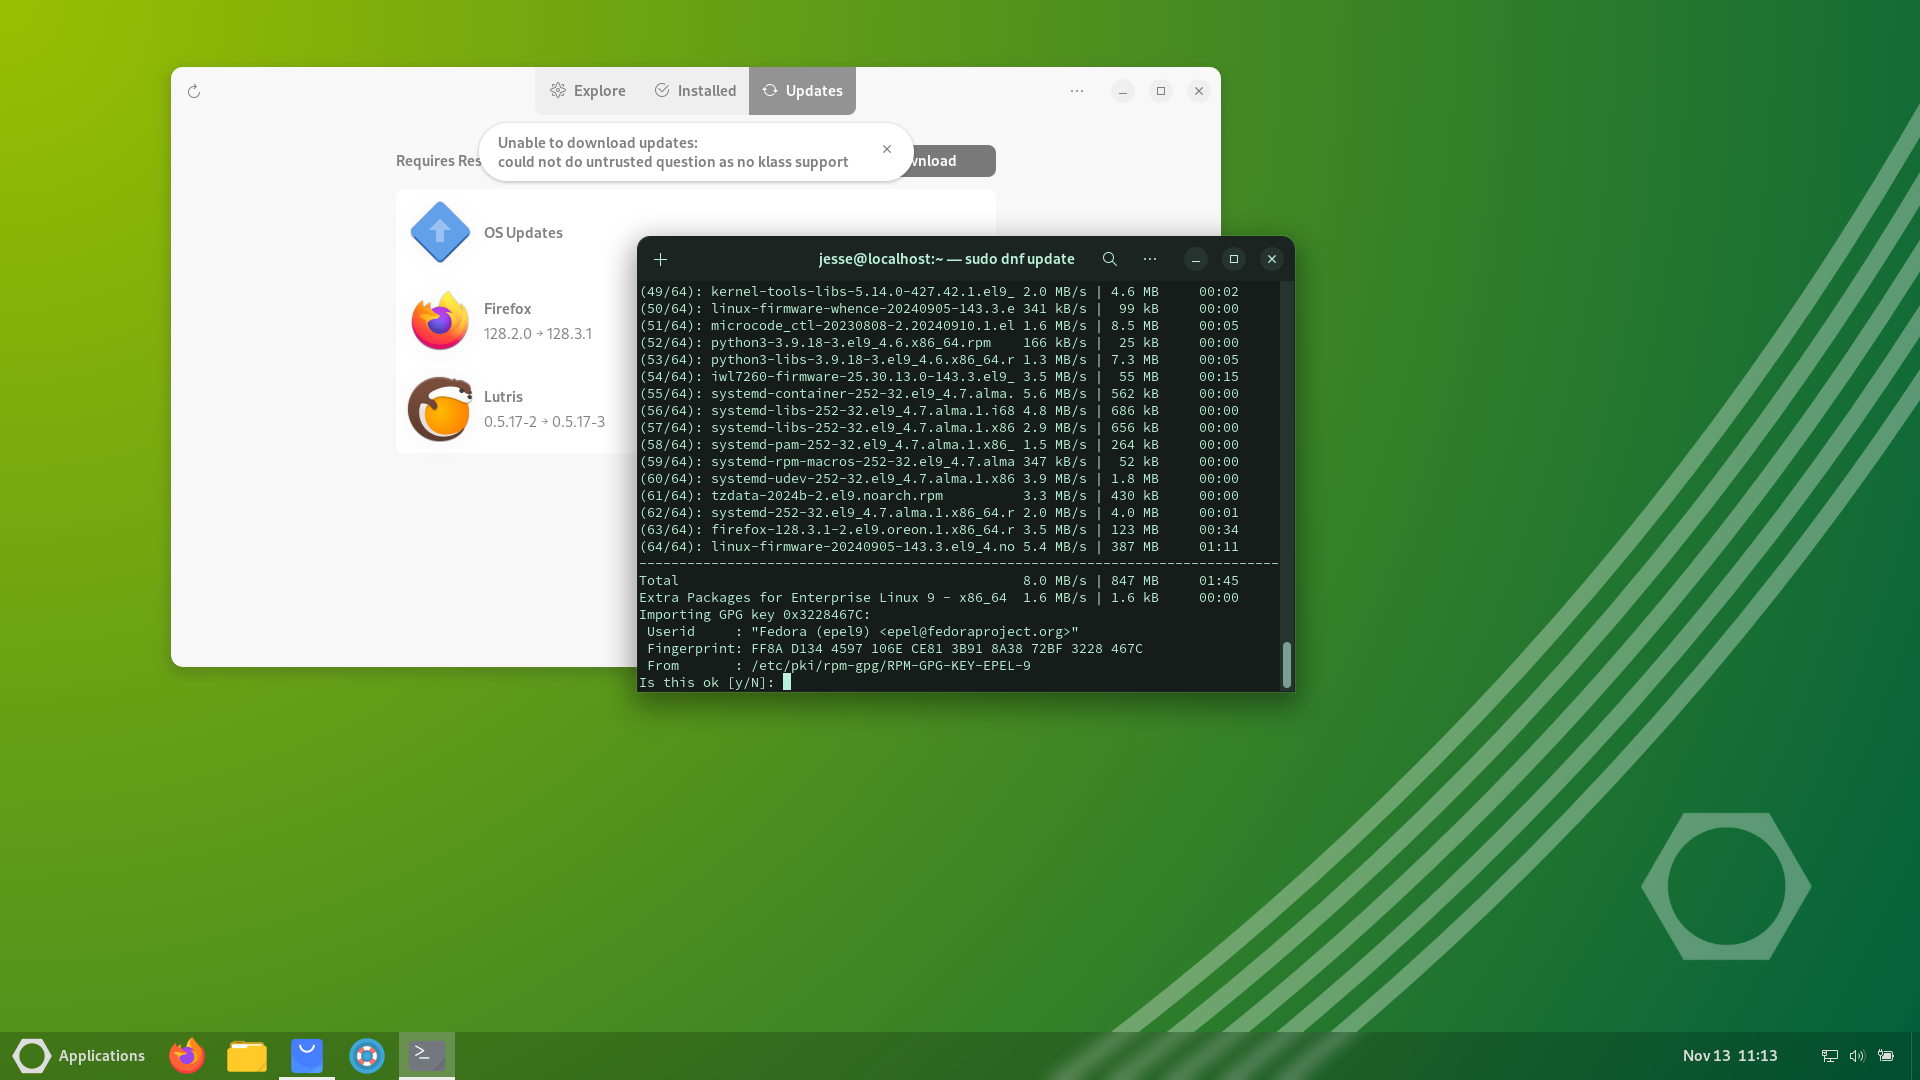Open the terminal menu
Image resolution: width=1920 pixels, height=1080 pixels.
tap(1150, 259)
